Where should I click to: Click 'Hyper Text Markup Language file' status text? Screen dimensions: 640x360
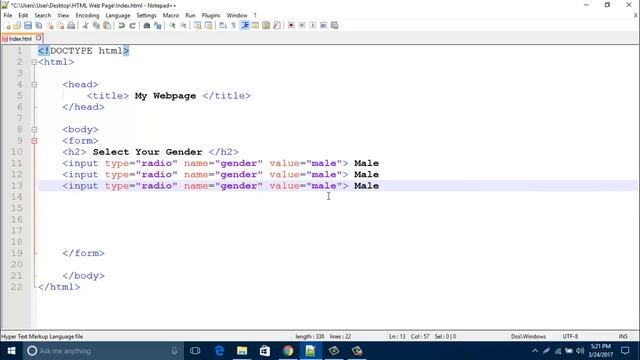(x=42, y=337)
